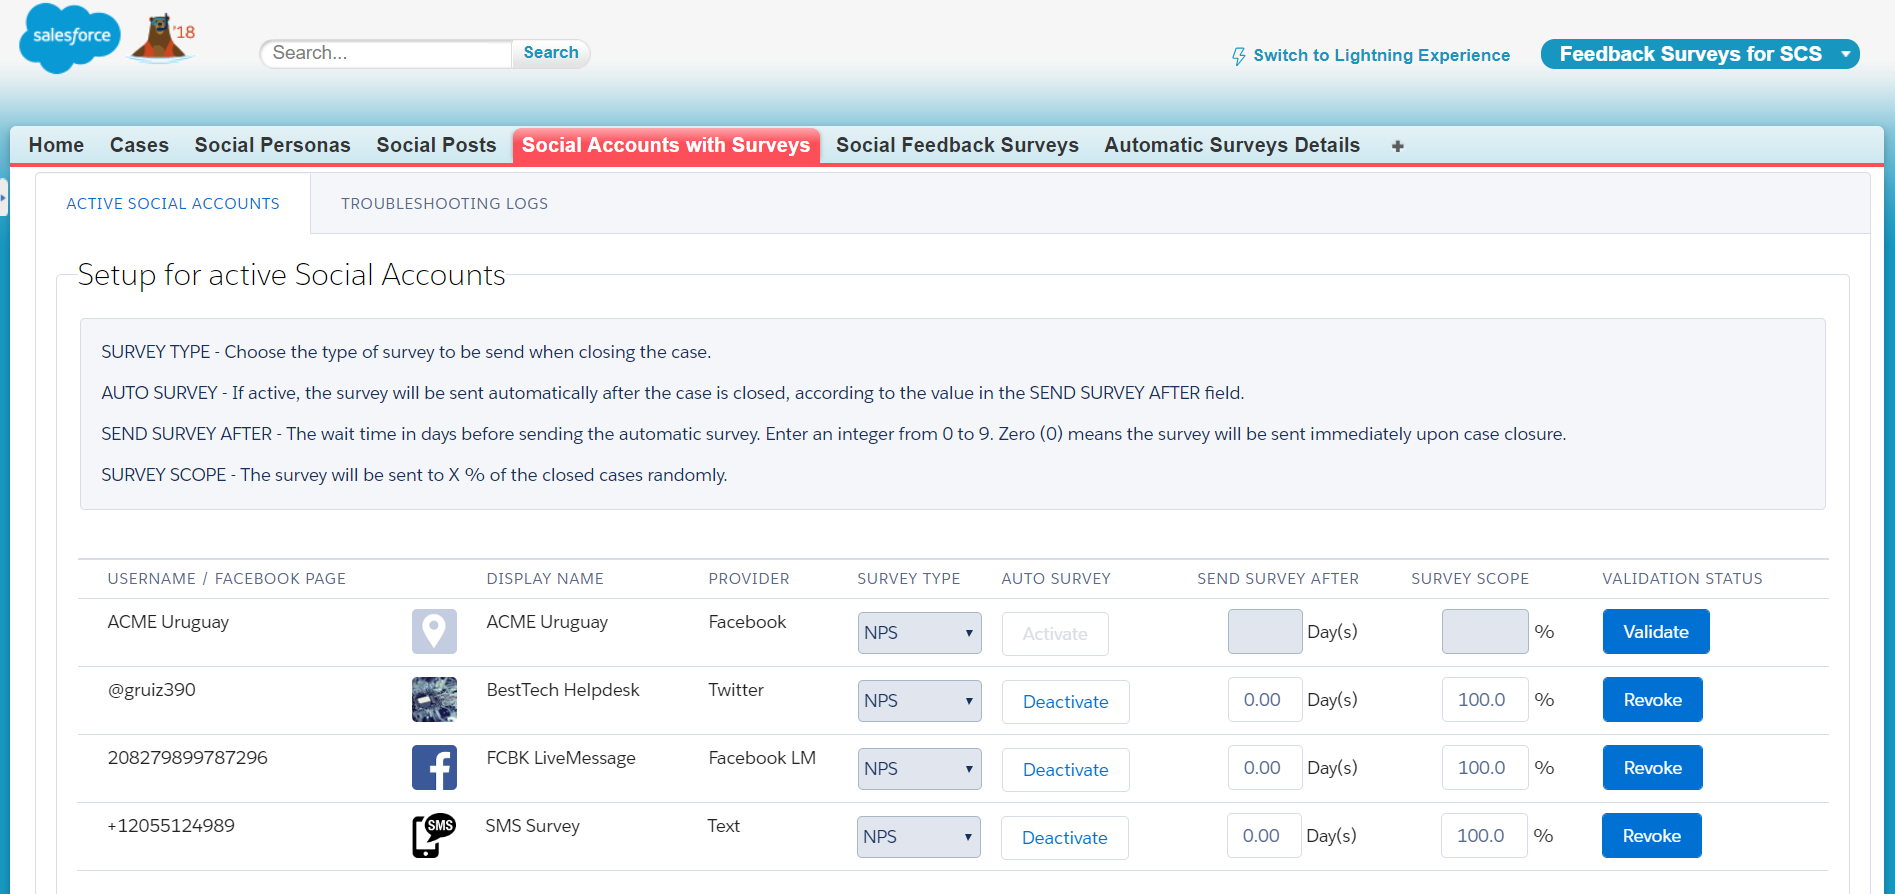Click Survey Scope field for FCBK LiveMessage
Screen dimensions: 1895x894
(x=1485, y=768)
